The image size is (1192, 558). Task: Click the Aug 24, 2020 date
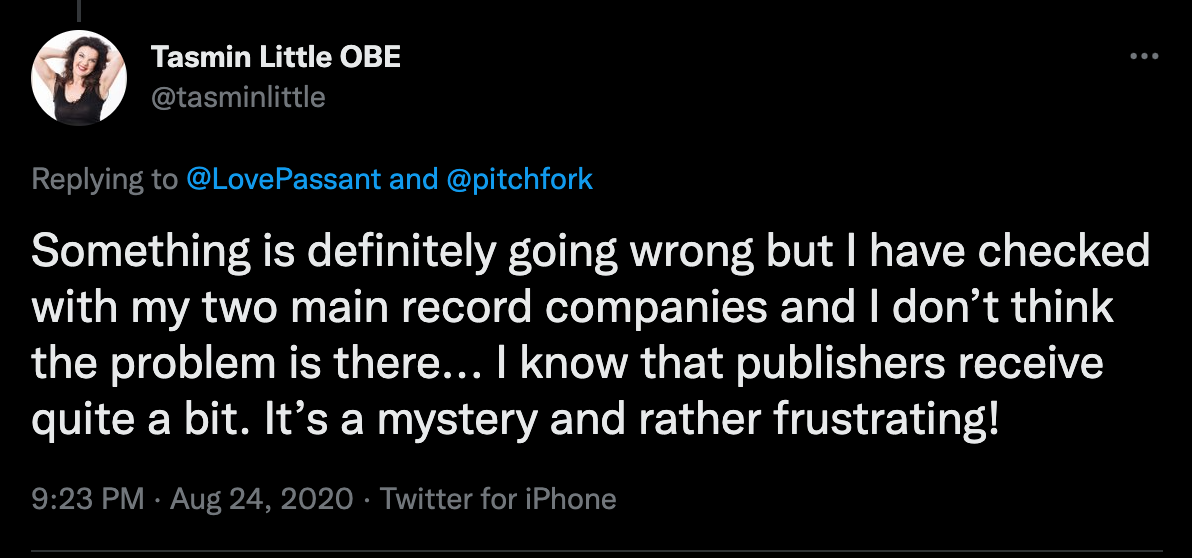(x=262, y=499)
